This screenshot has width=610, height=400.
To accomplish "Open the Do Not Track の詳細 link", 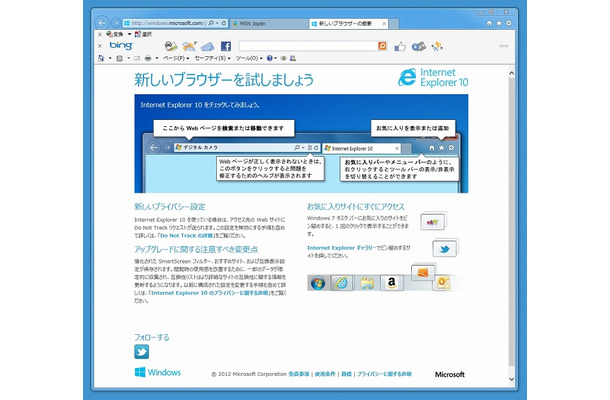I will tap(187, 236).
